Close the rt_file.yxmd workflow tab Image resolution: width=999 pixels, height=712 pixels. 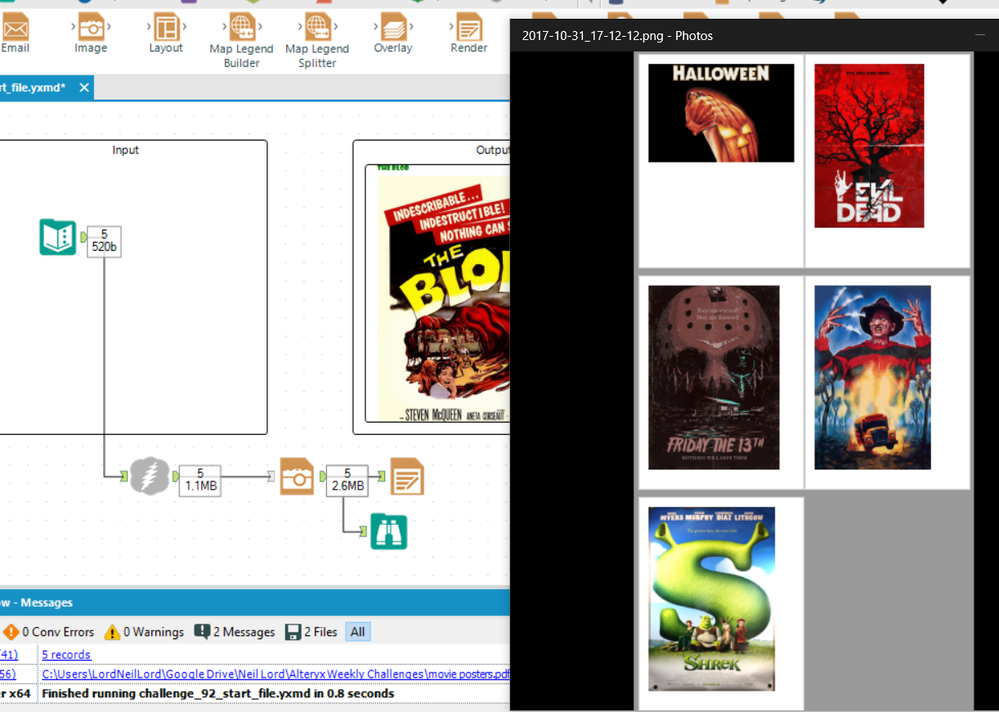(x=84, y=87)
